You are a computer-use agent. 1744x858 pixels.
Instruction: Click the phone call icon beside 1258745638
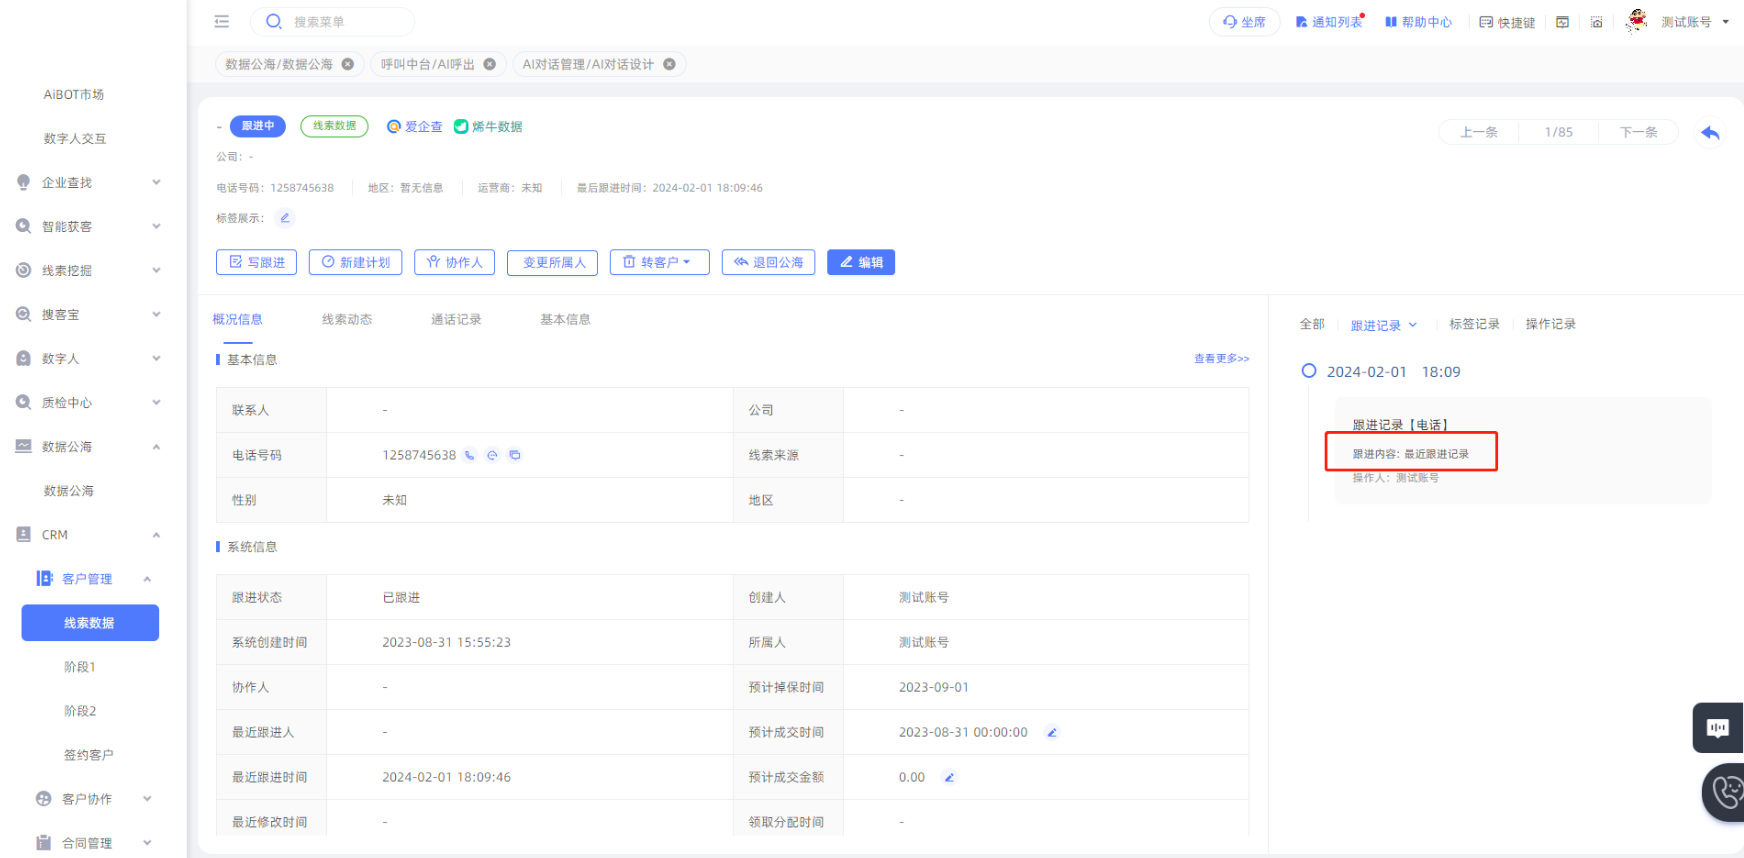coord(470,455)
